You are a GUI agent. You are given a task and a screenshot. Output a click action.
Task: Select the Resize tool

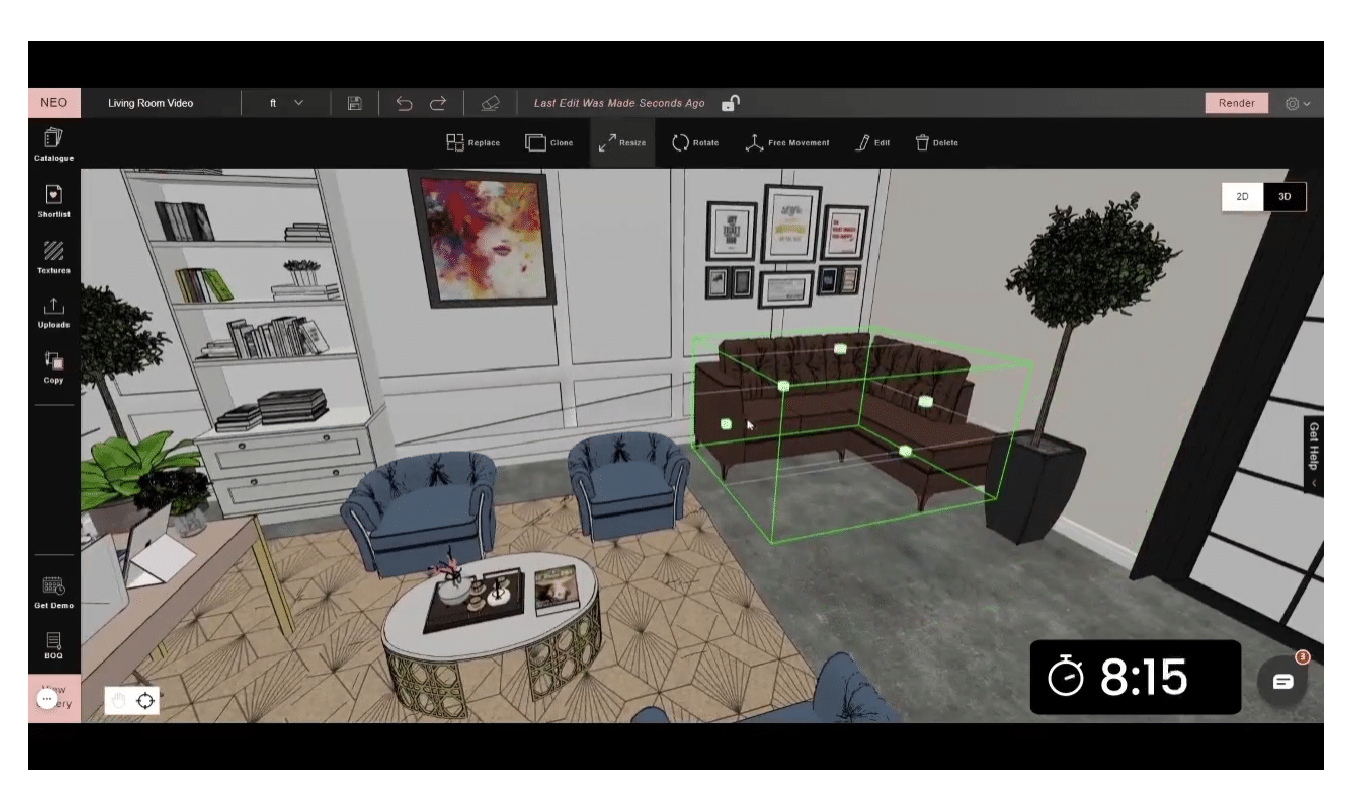(x=622, y=142)
